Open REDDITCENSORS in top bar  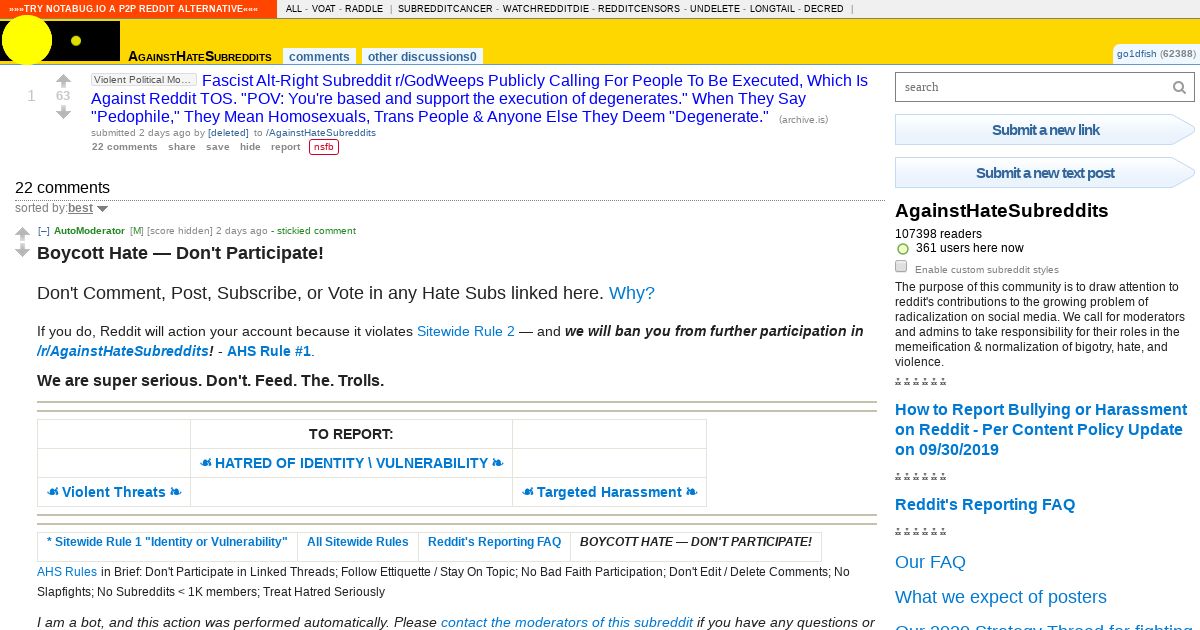pyautogui.click(x=639, y=9)
